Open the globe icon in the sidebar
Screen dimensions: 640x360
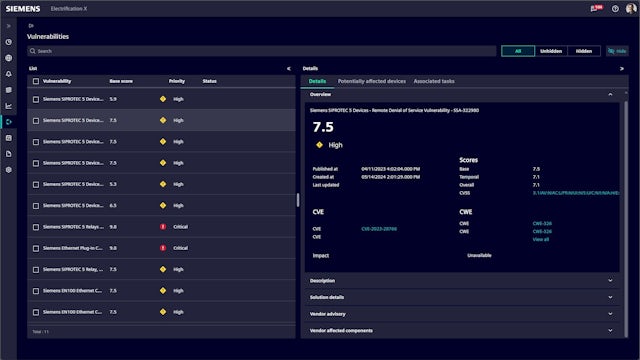click(x=9, y=58)
